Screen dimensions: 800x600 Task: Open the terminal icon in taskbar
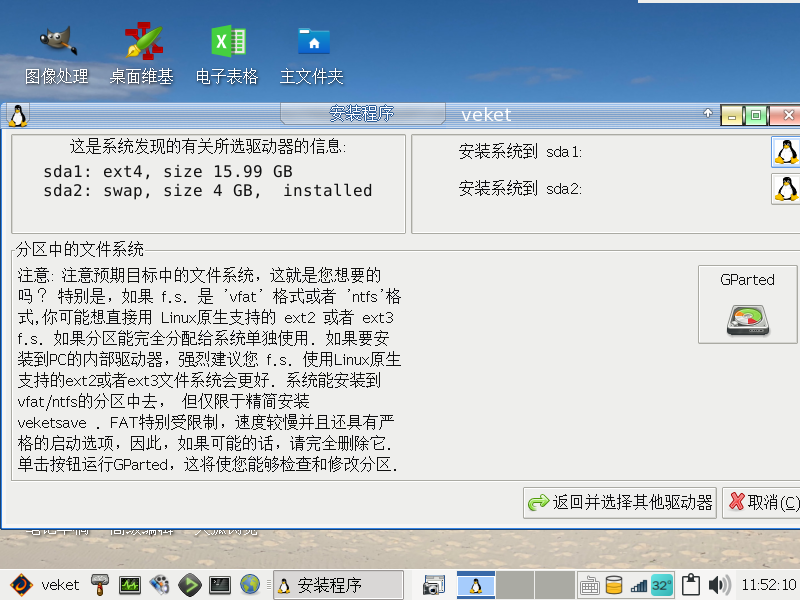point(220,585)
